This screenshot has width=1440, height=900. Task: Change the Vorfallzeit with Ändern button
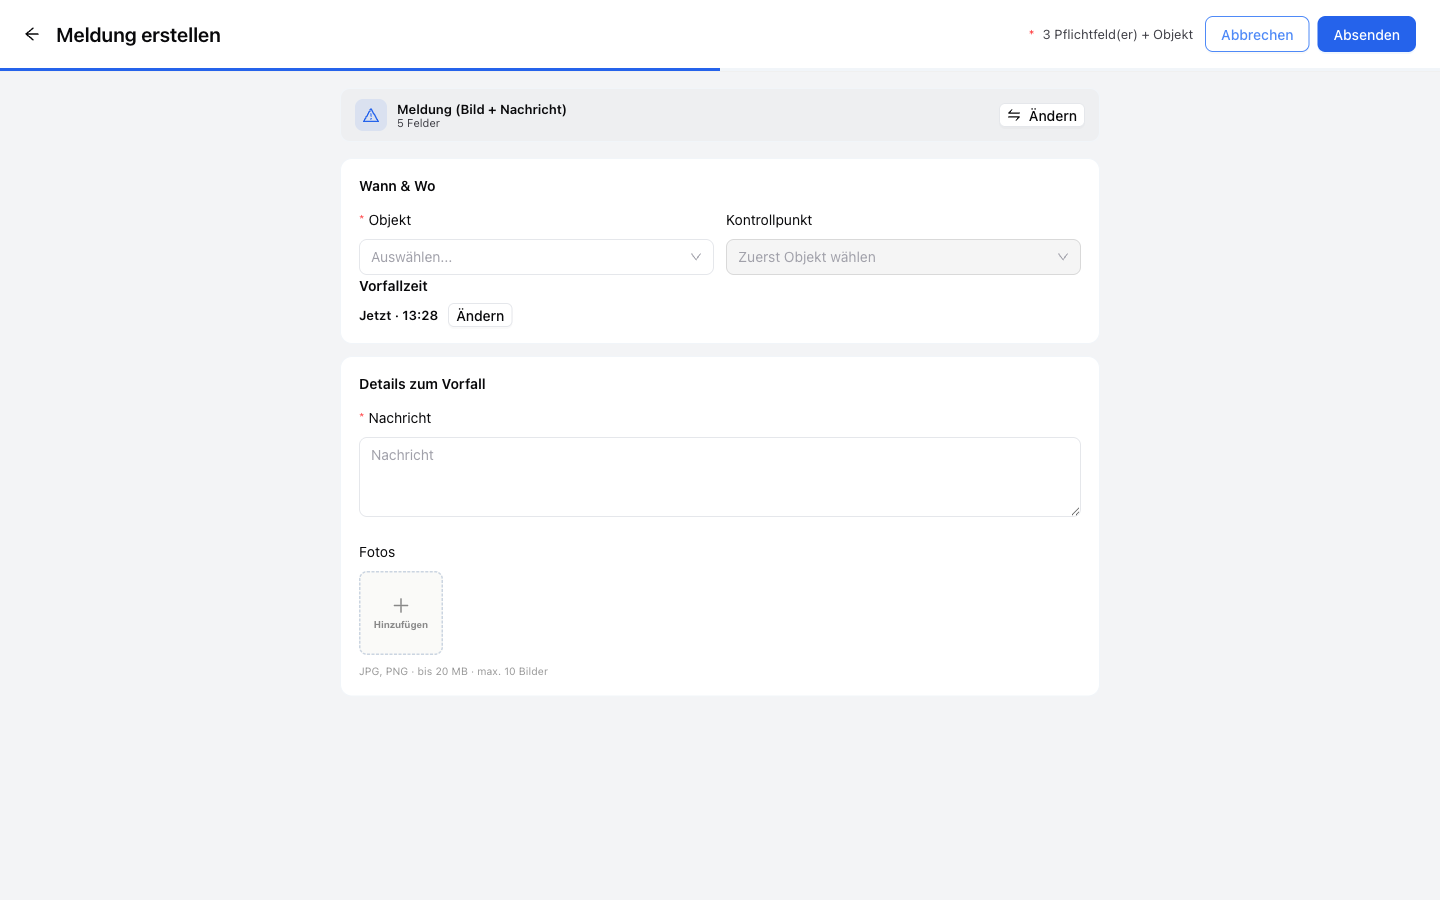click(480, 315)
